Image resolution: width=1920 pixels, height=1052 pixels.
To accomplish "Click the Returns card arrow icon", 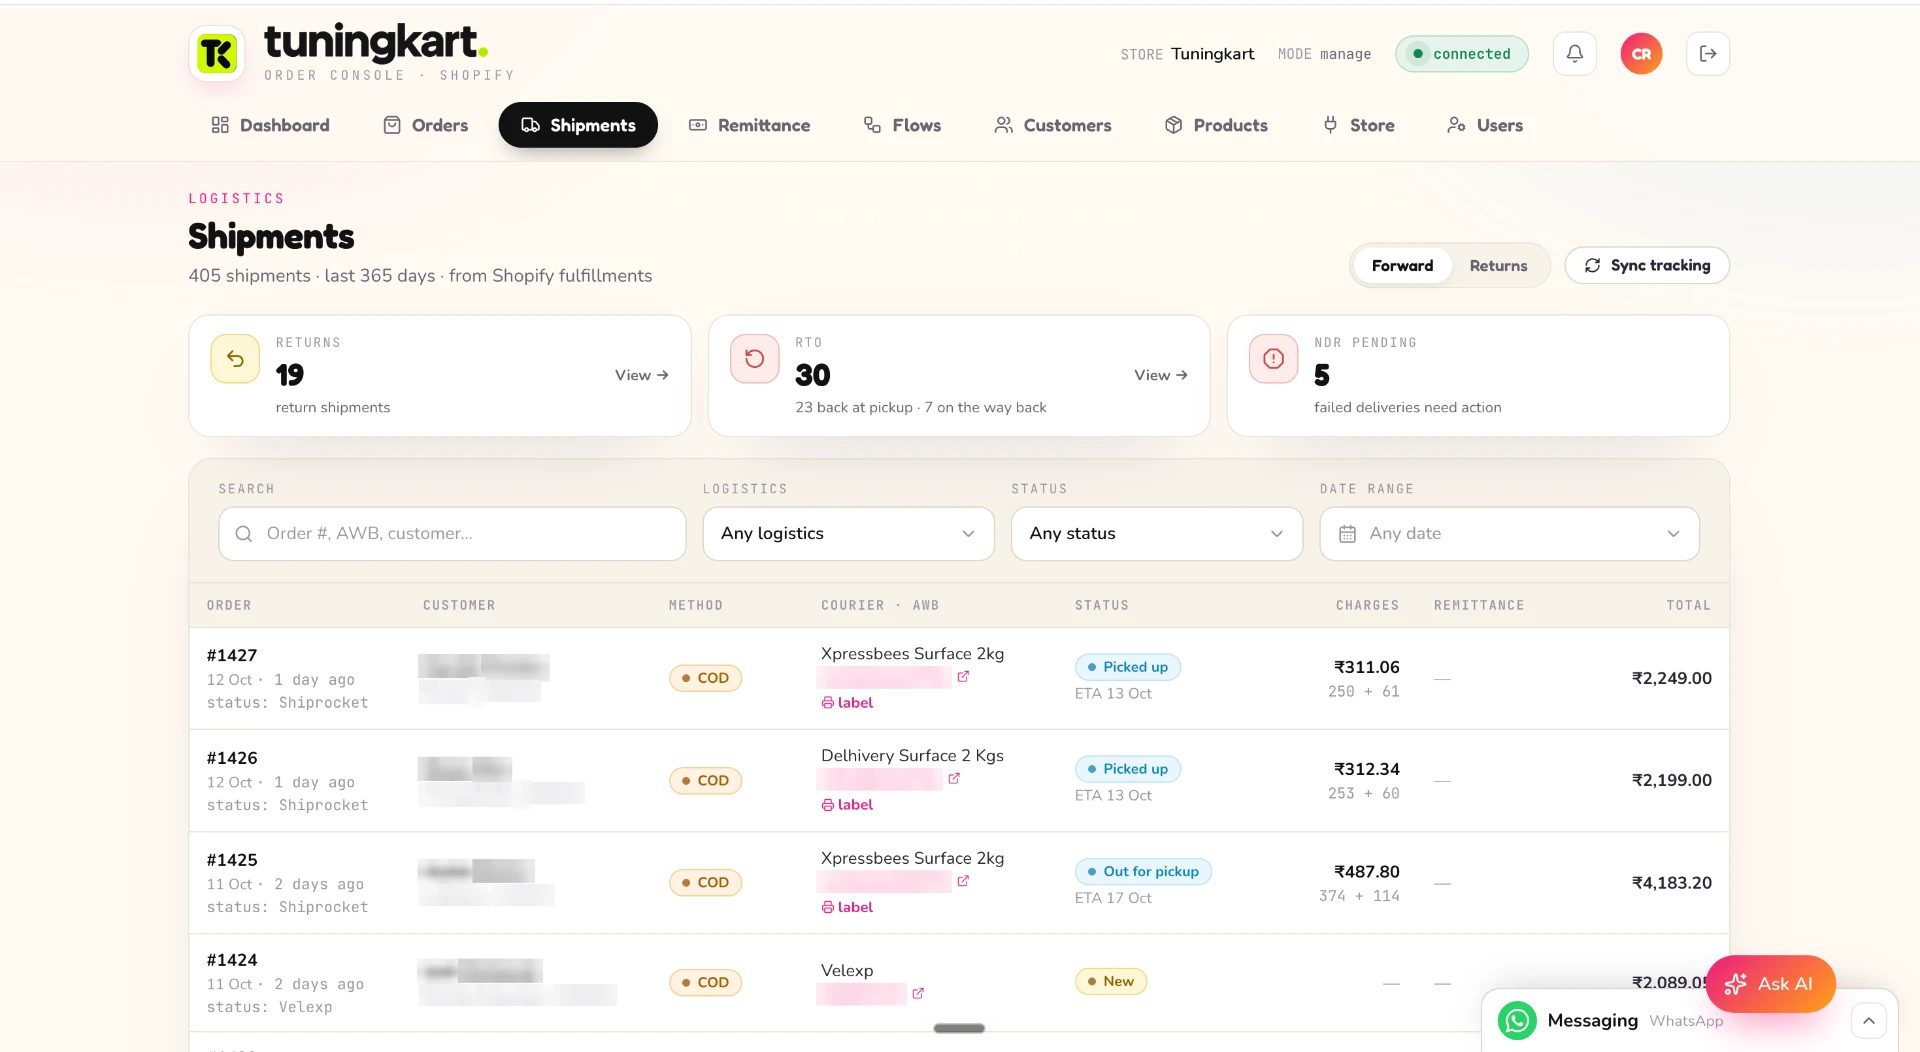I will coord(235,359).
